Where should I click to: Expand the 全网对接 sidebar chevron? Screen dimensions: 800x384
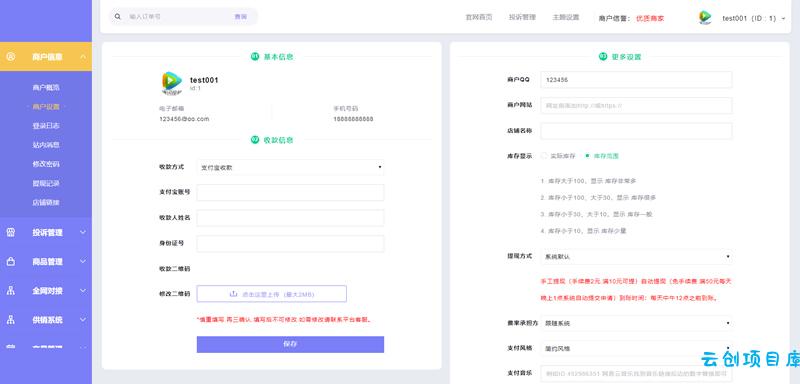coord(83,291)
